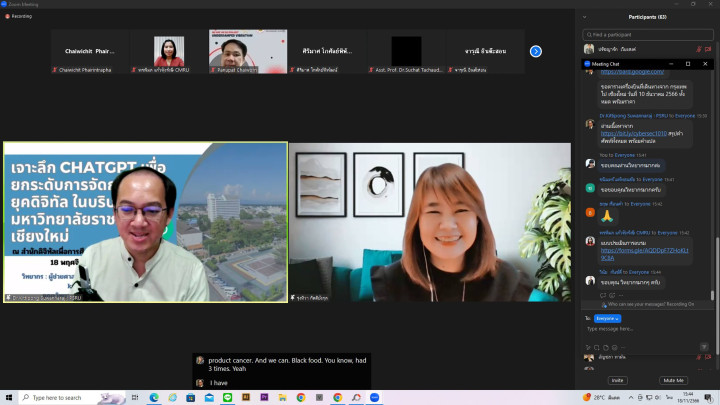720x405 pixels.
Task: Open LINE app from taskbar
Action: (227, 397)
